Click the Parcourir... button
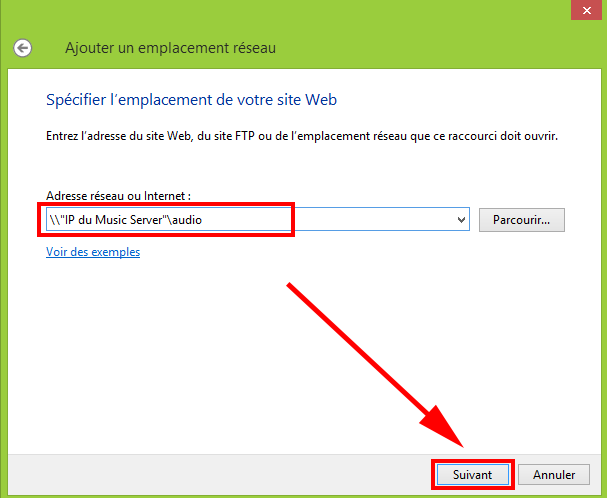 (x=521, y=220)
